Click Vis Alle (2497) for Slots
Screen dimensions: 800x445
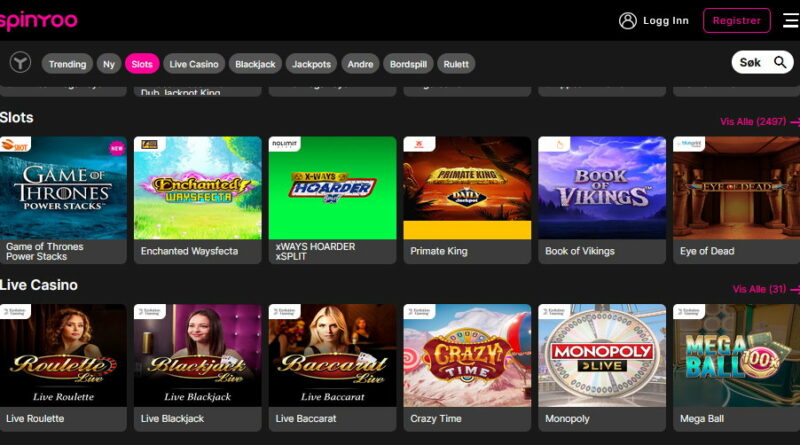(759, 121)
